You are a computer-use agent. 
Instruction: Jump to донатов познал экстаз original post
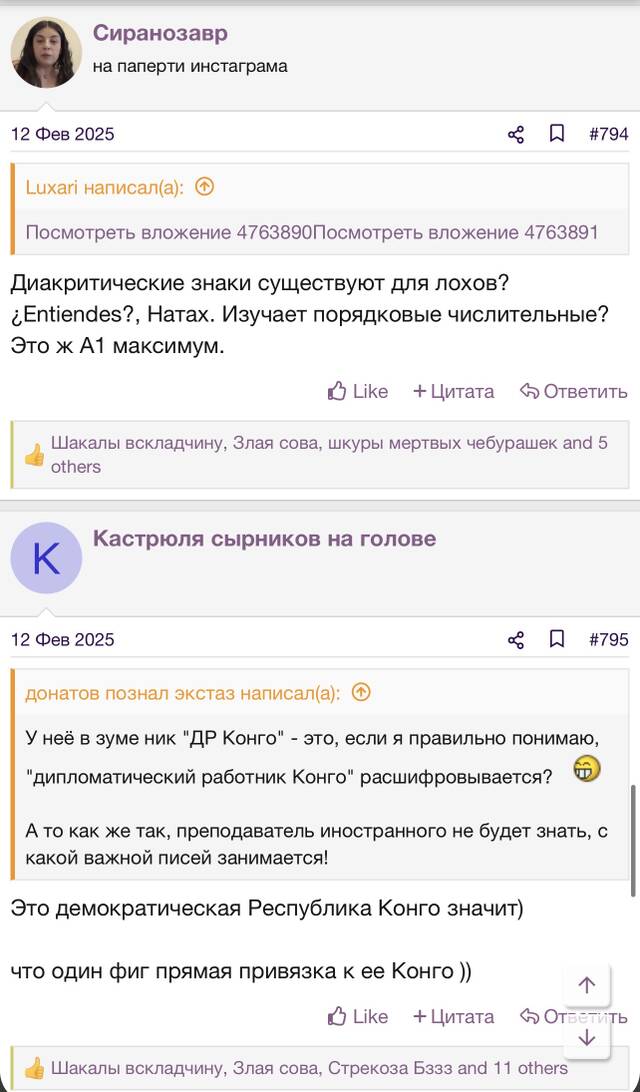pyautogui.click(x=361, y=693)
